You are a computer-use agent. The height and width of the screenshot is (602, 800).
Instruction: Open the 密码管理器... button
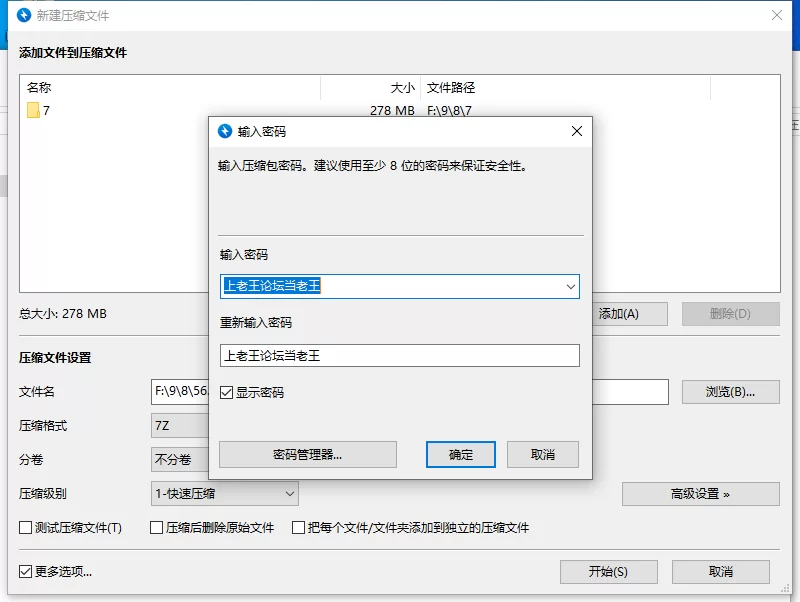308,455
